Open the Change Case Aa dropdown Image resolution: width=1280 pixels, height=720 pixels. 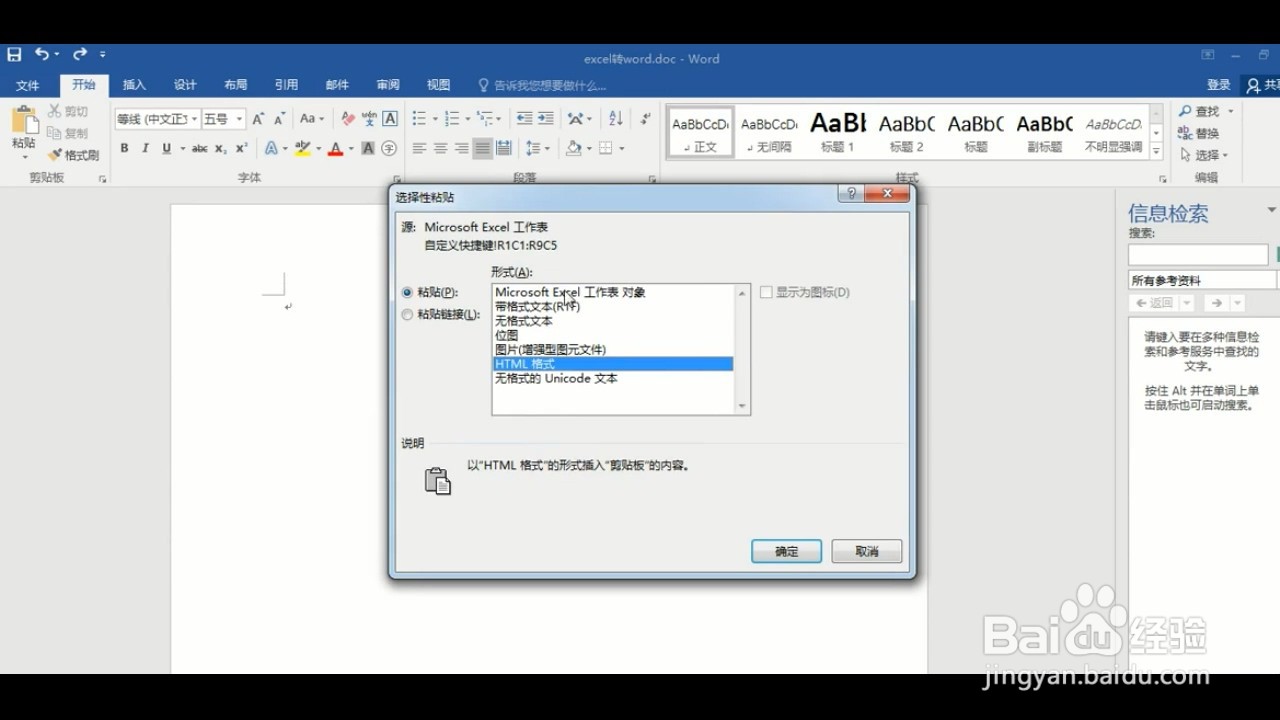pyautogui.click(x=312, y=118)
